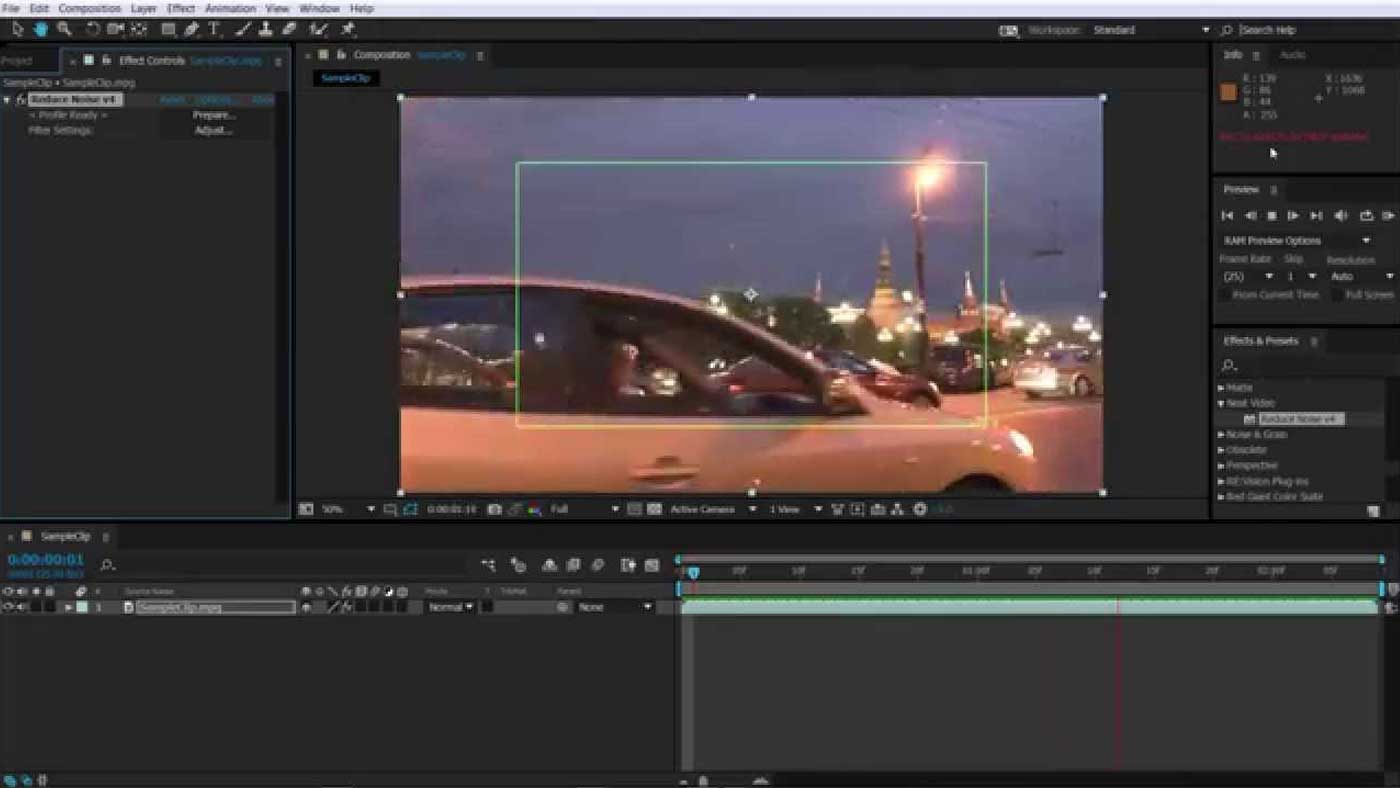1400x788 pixels.
Task: Enable the From Current Time checkbox
Action: pos(1225,295)
